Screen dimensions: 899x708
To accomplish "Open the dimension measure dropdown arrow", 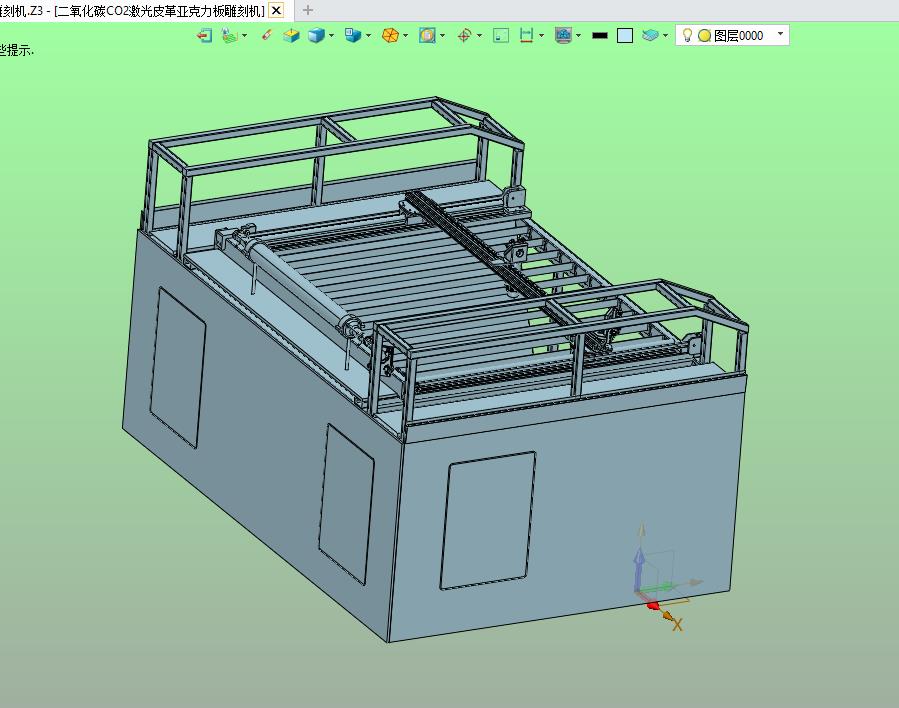I will [541, 36].
